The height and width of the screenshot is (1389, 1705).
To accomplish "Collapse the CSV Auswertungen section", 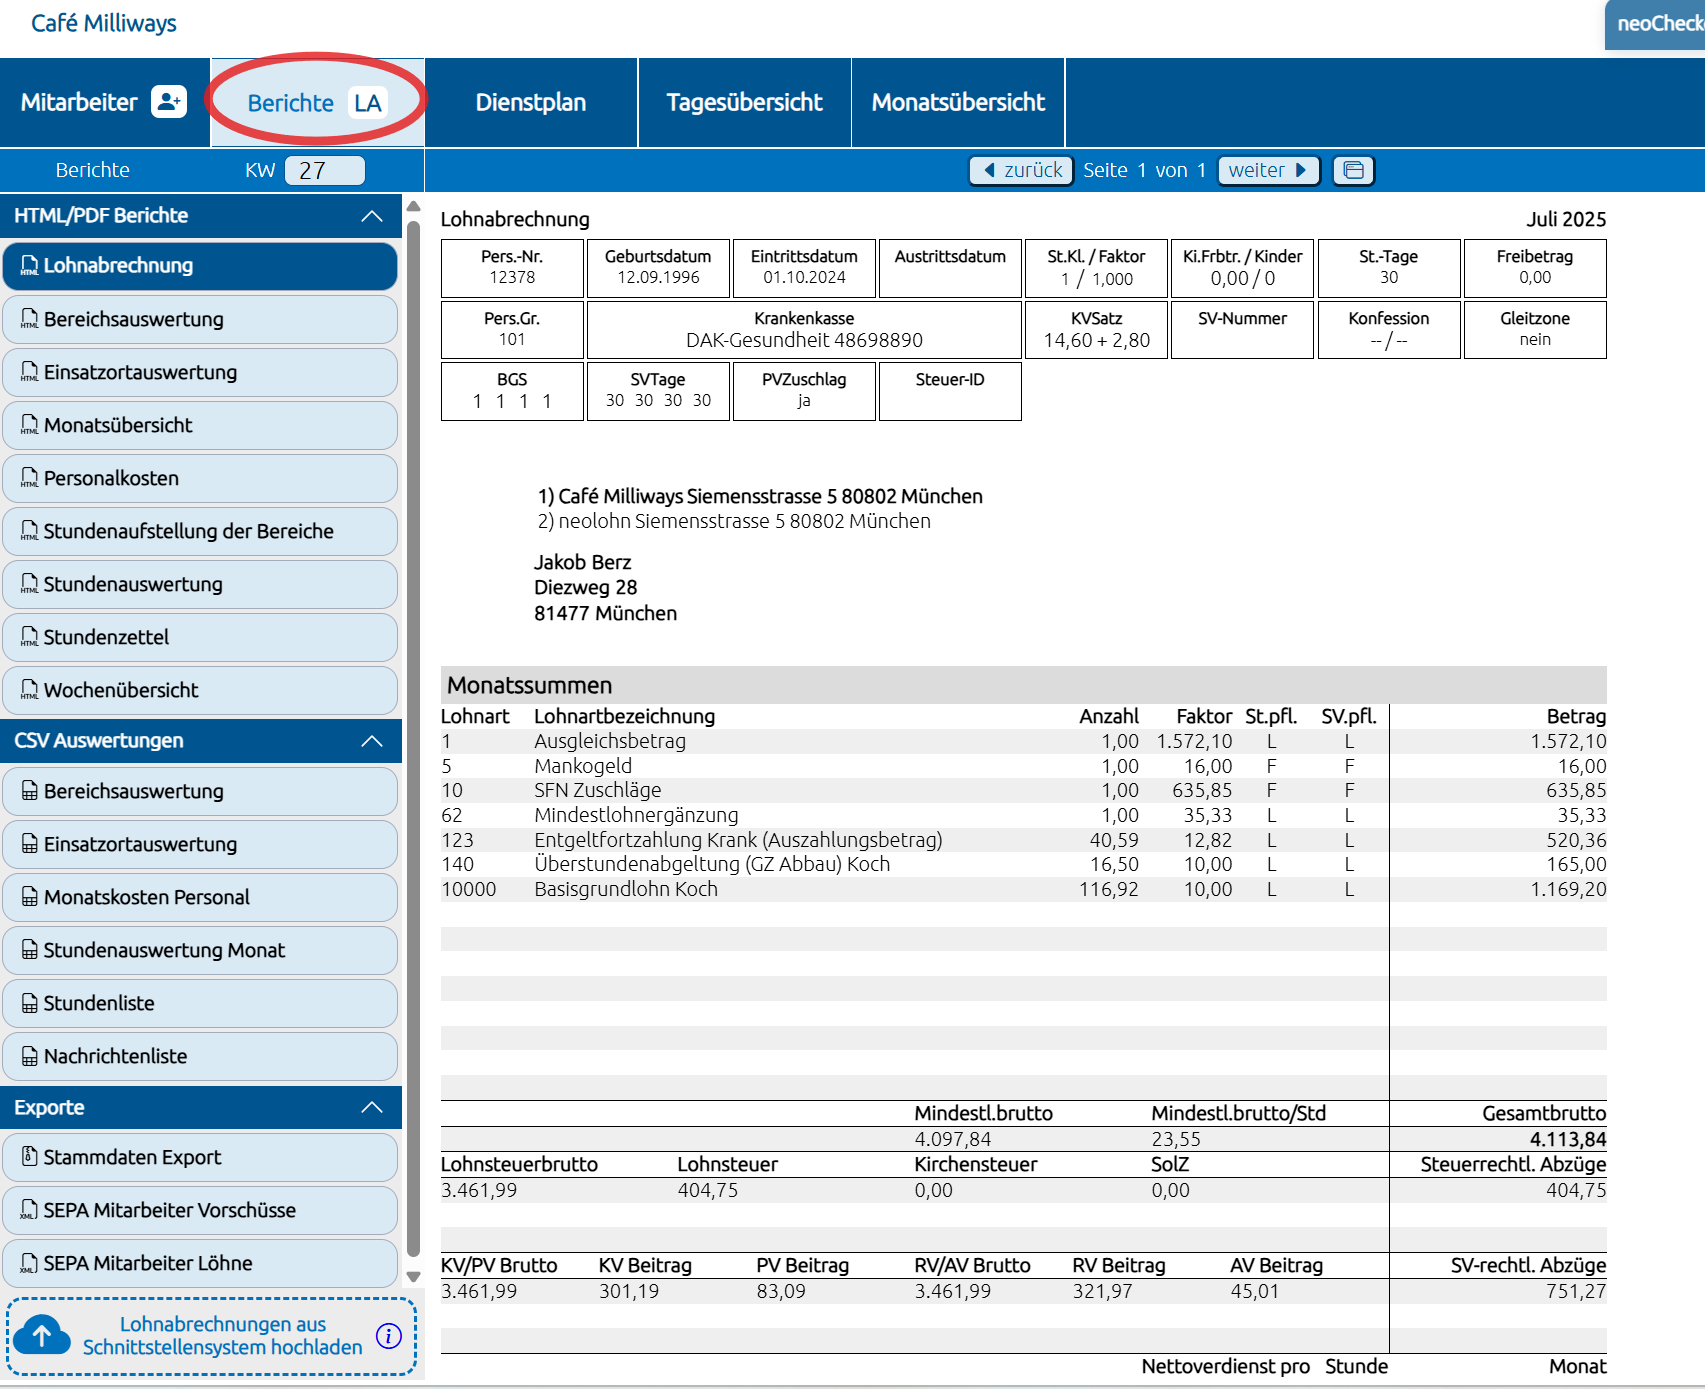I will click(x=372, y=741).
